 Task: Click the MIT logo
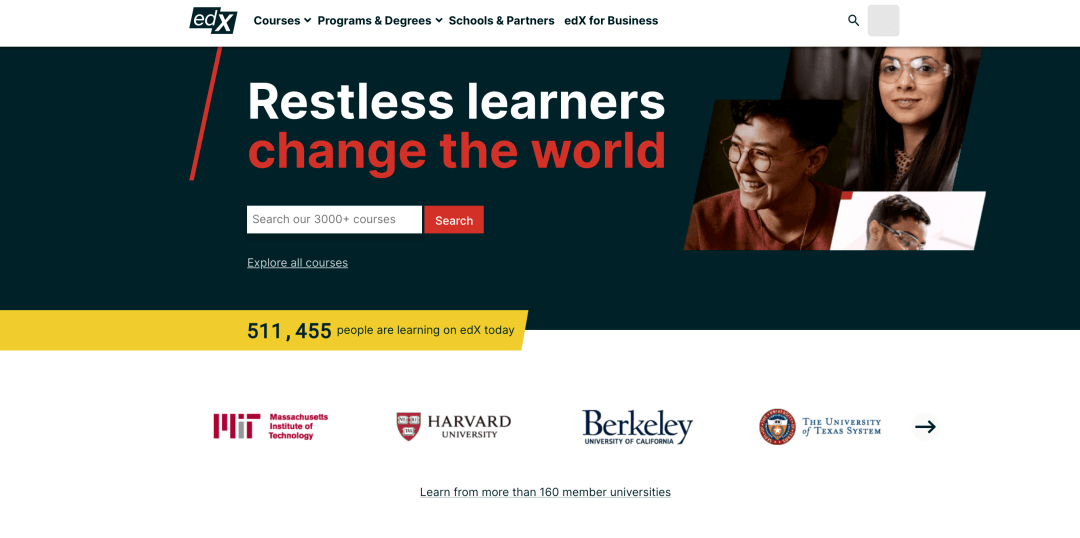point(270,427)
